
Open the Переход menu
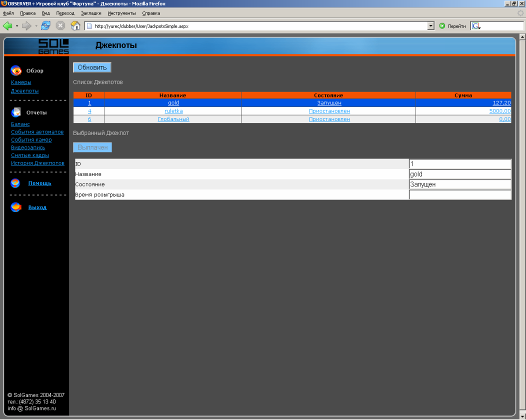[x=65, y=13]
